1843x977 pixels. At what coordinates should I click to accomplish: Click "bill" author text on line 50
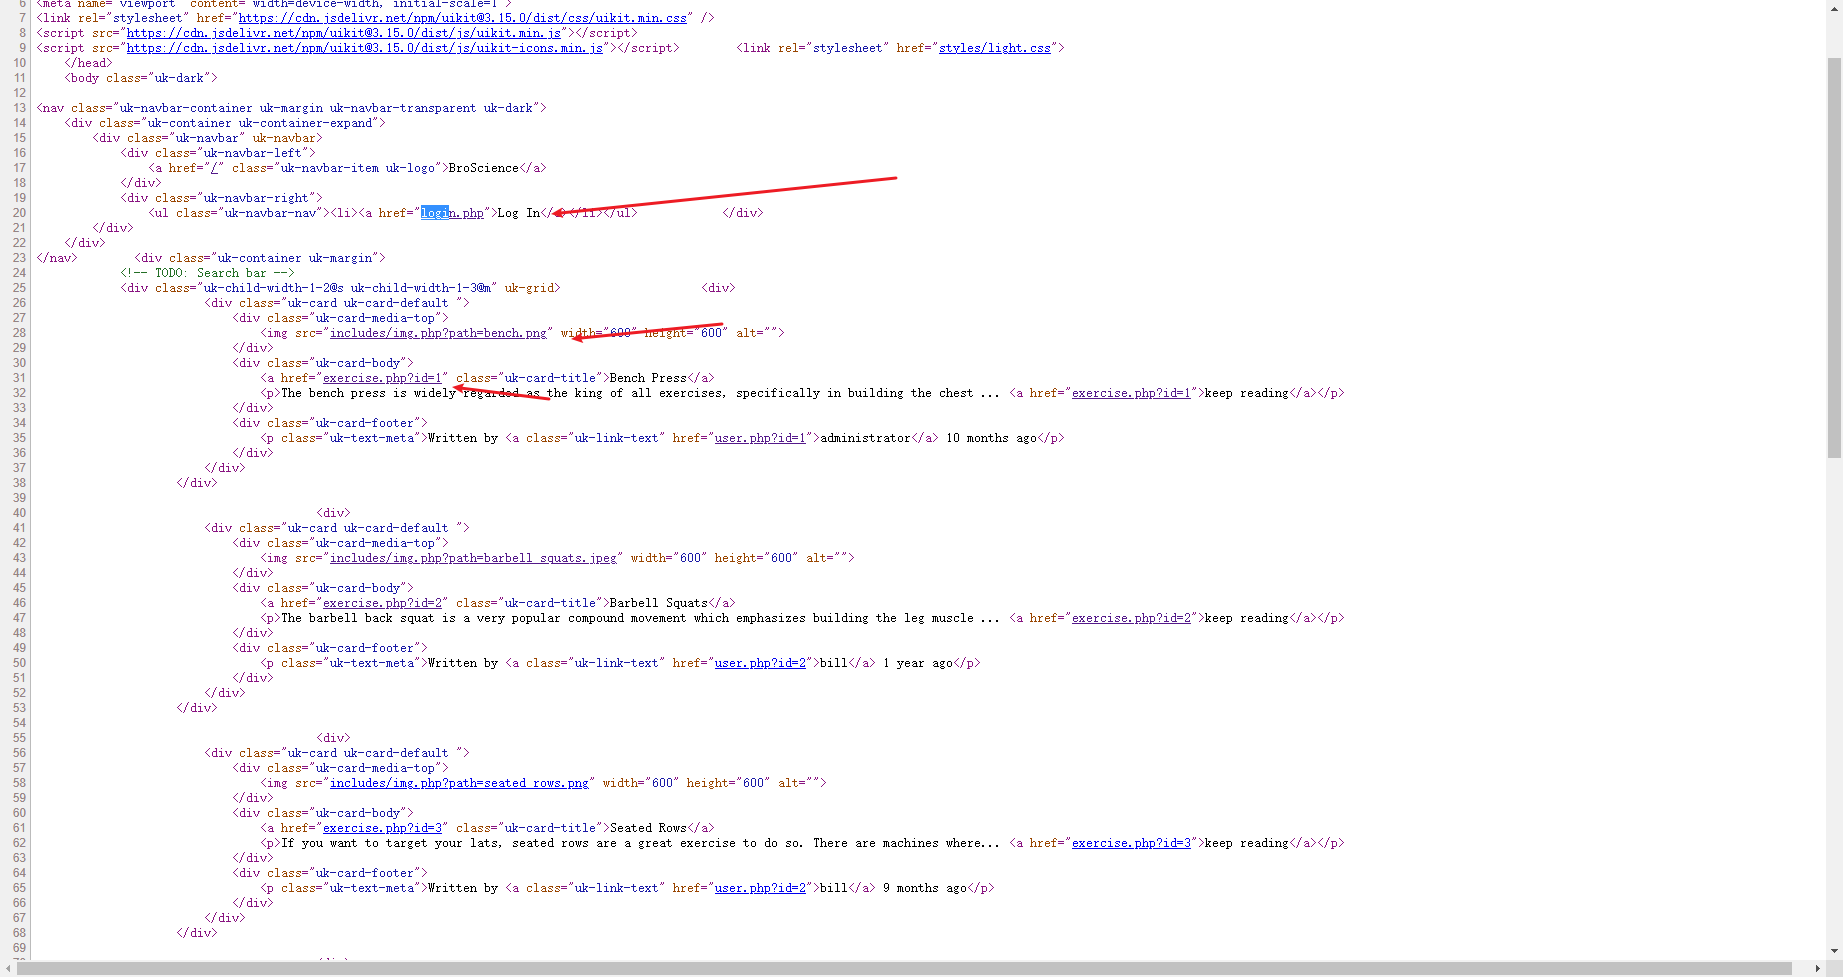[x=834, y=663]
